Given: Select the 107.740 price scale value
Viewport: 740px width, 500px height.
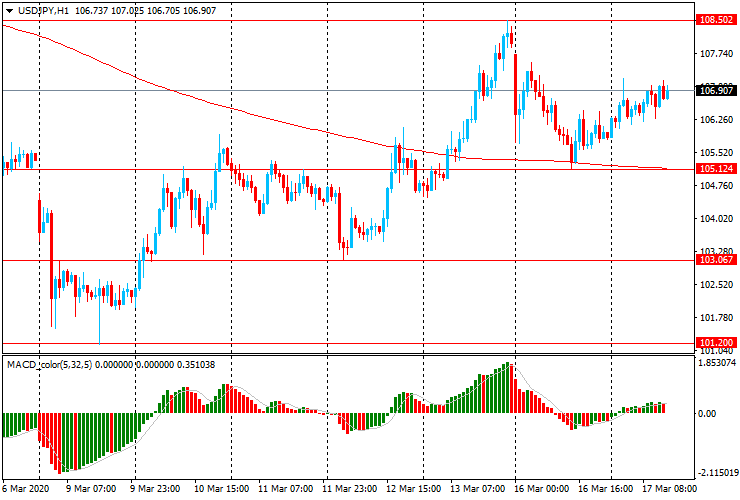Looking at the screenshot, I should (716, 54).
